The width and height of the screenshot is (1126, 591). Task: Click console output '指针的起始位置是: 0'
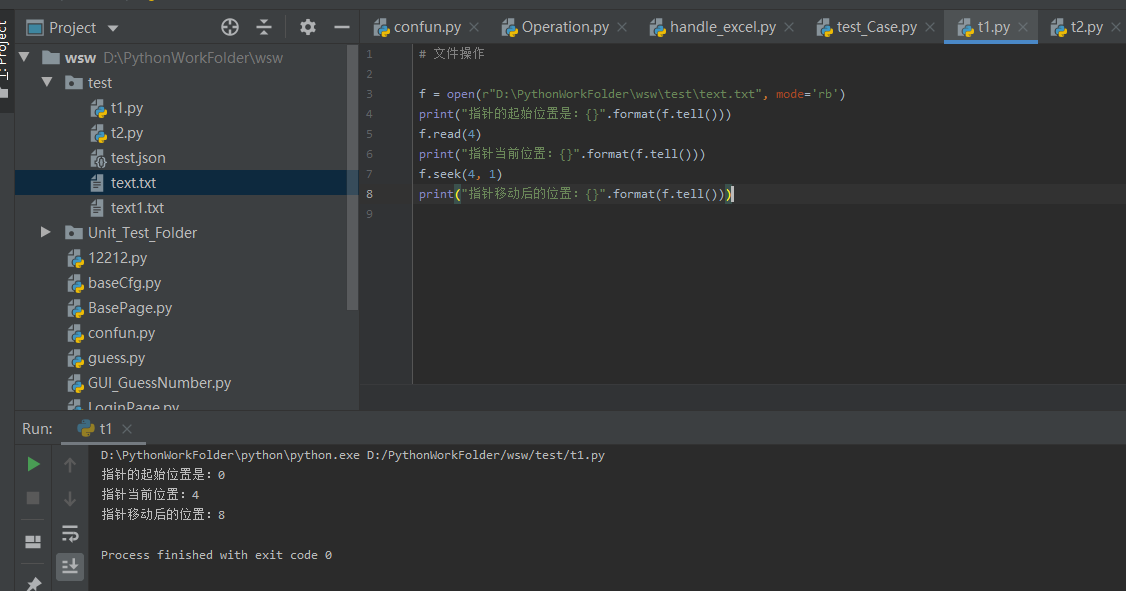(x=164, y=475)
